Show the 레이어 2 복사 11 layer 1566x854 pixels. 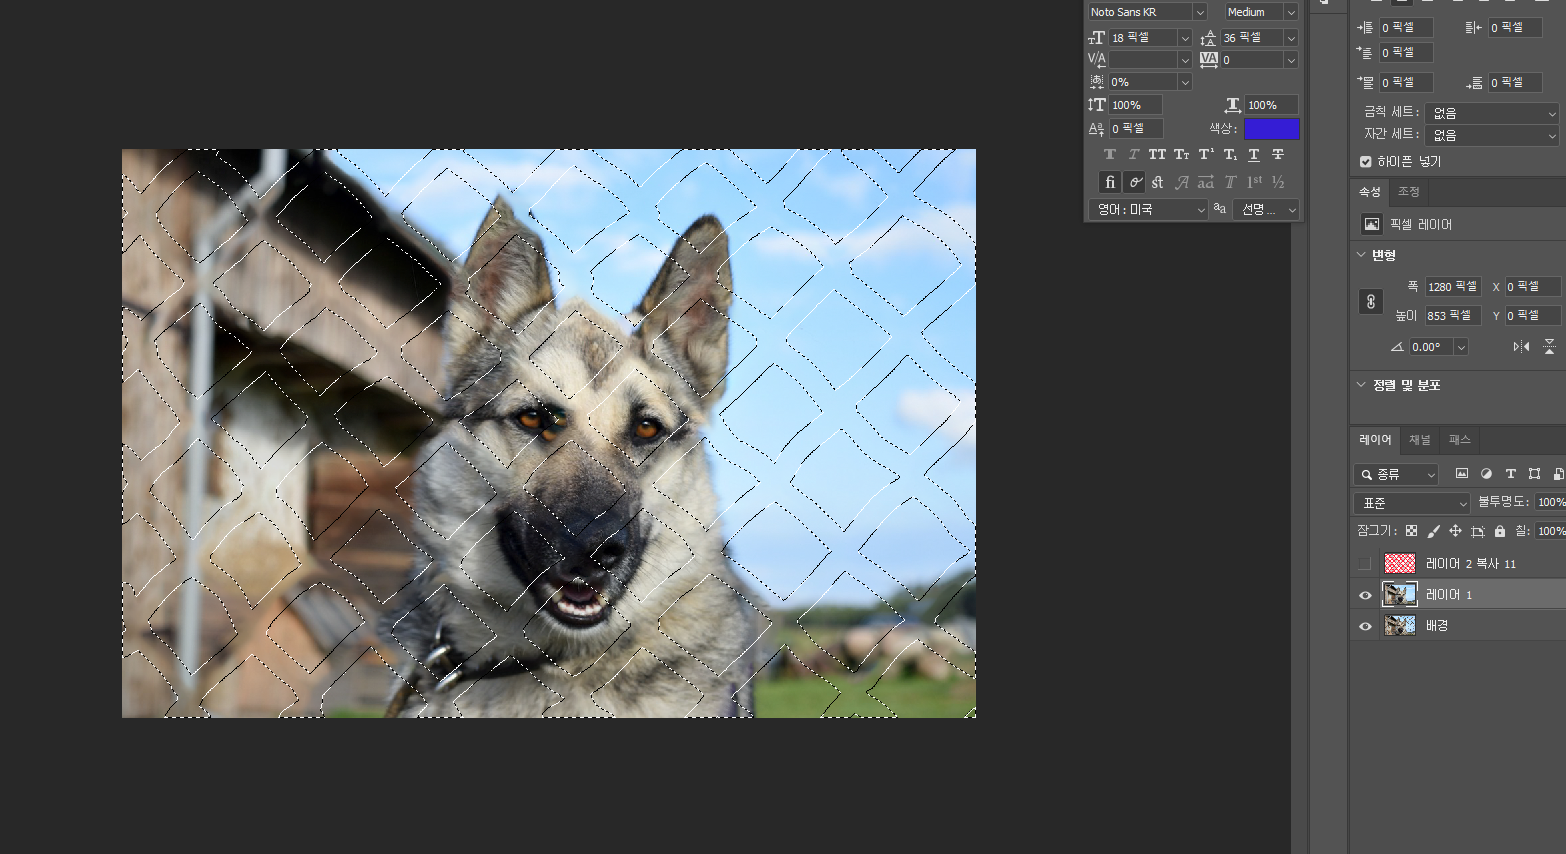(x=1365, y=564)
